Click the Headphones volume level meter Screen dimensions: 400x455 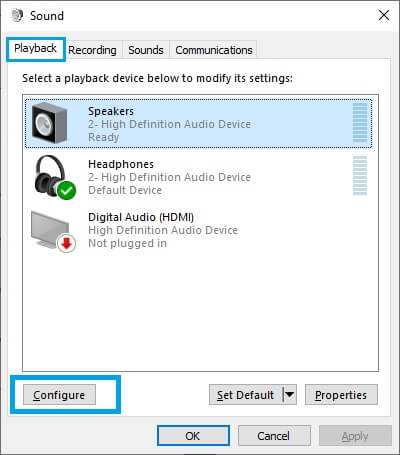pyautogui.click(x=360, y=176)
